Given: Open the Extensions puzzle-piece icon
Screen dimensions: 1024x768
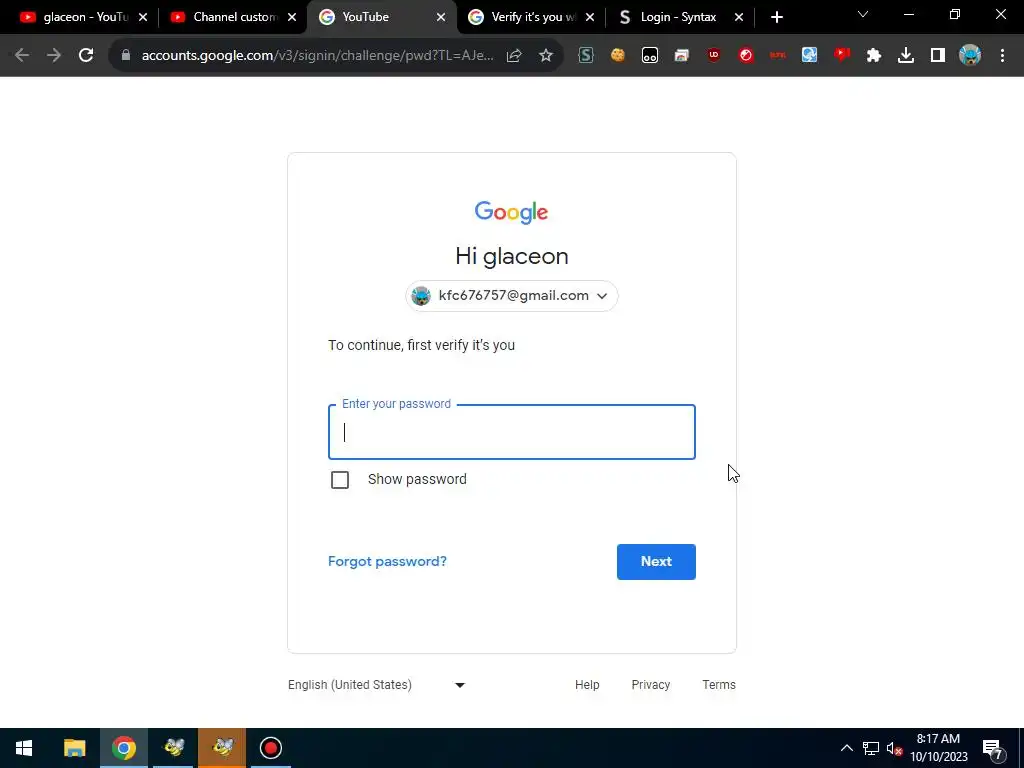Looking at the screenshot, I should [x=874, y=56].
